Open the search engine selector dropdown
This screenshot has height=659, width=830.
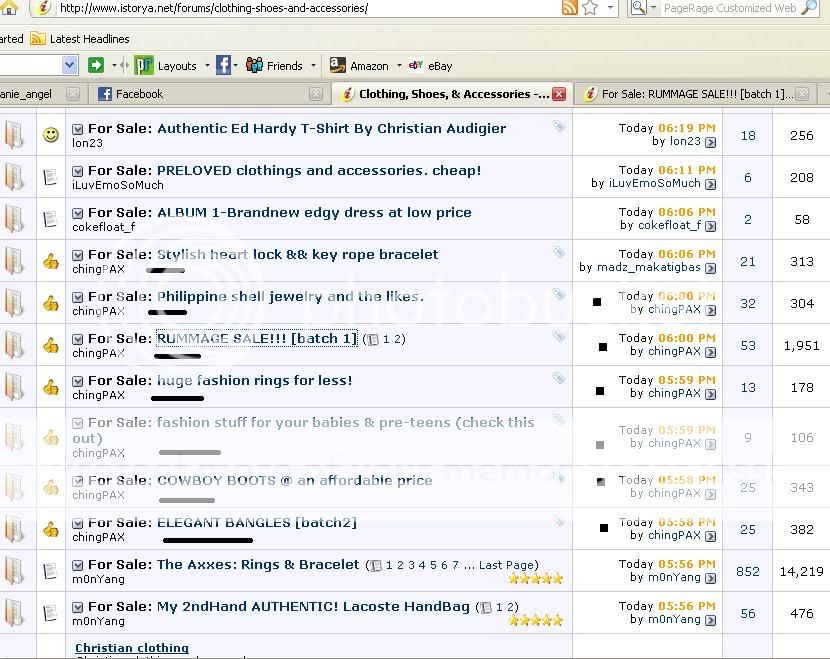coord(641,8)
